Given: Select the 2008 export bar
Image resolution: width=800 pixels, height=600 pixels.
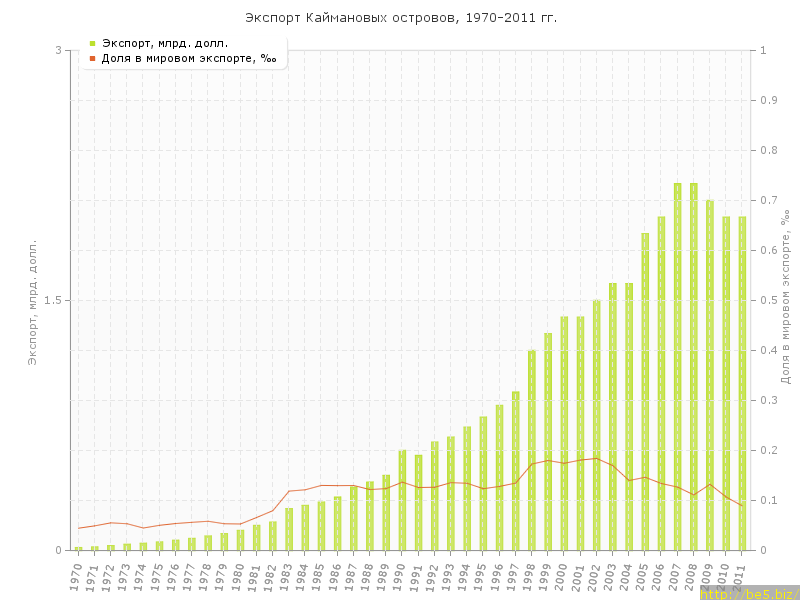Looking at the screenshot, I should coord(693,366).
